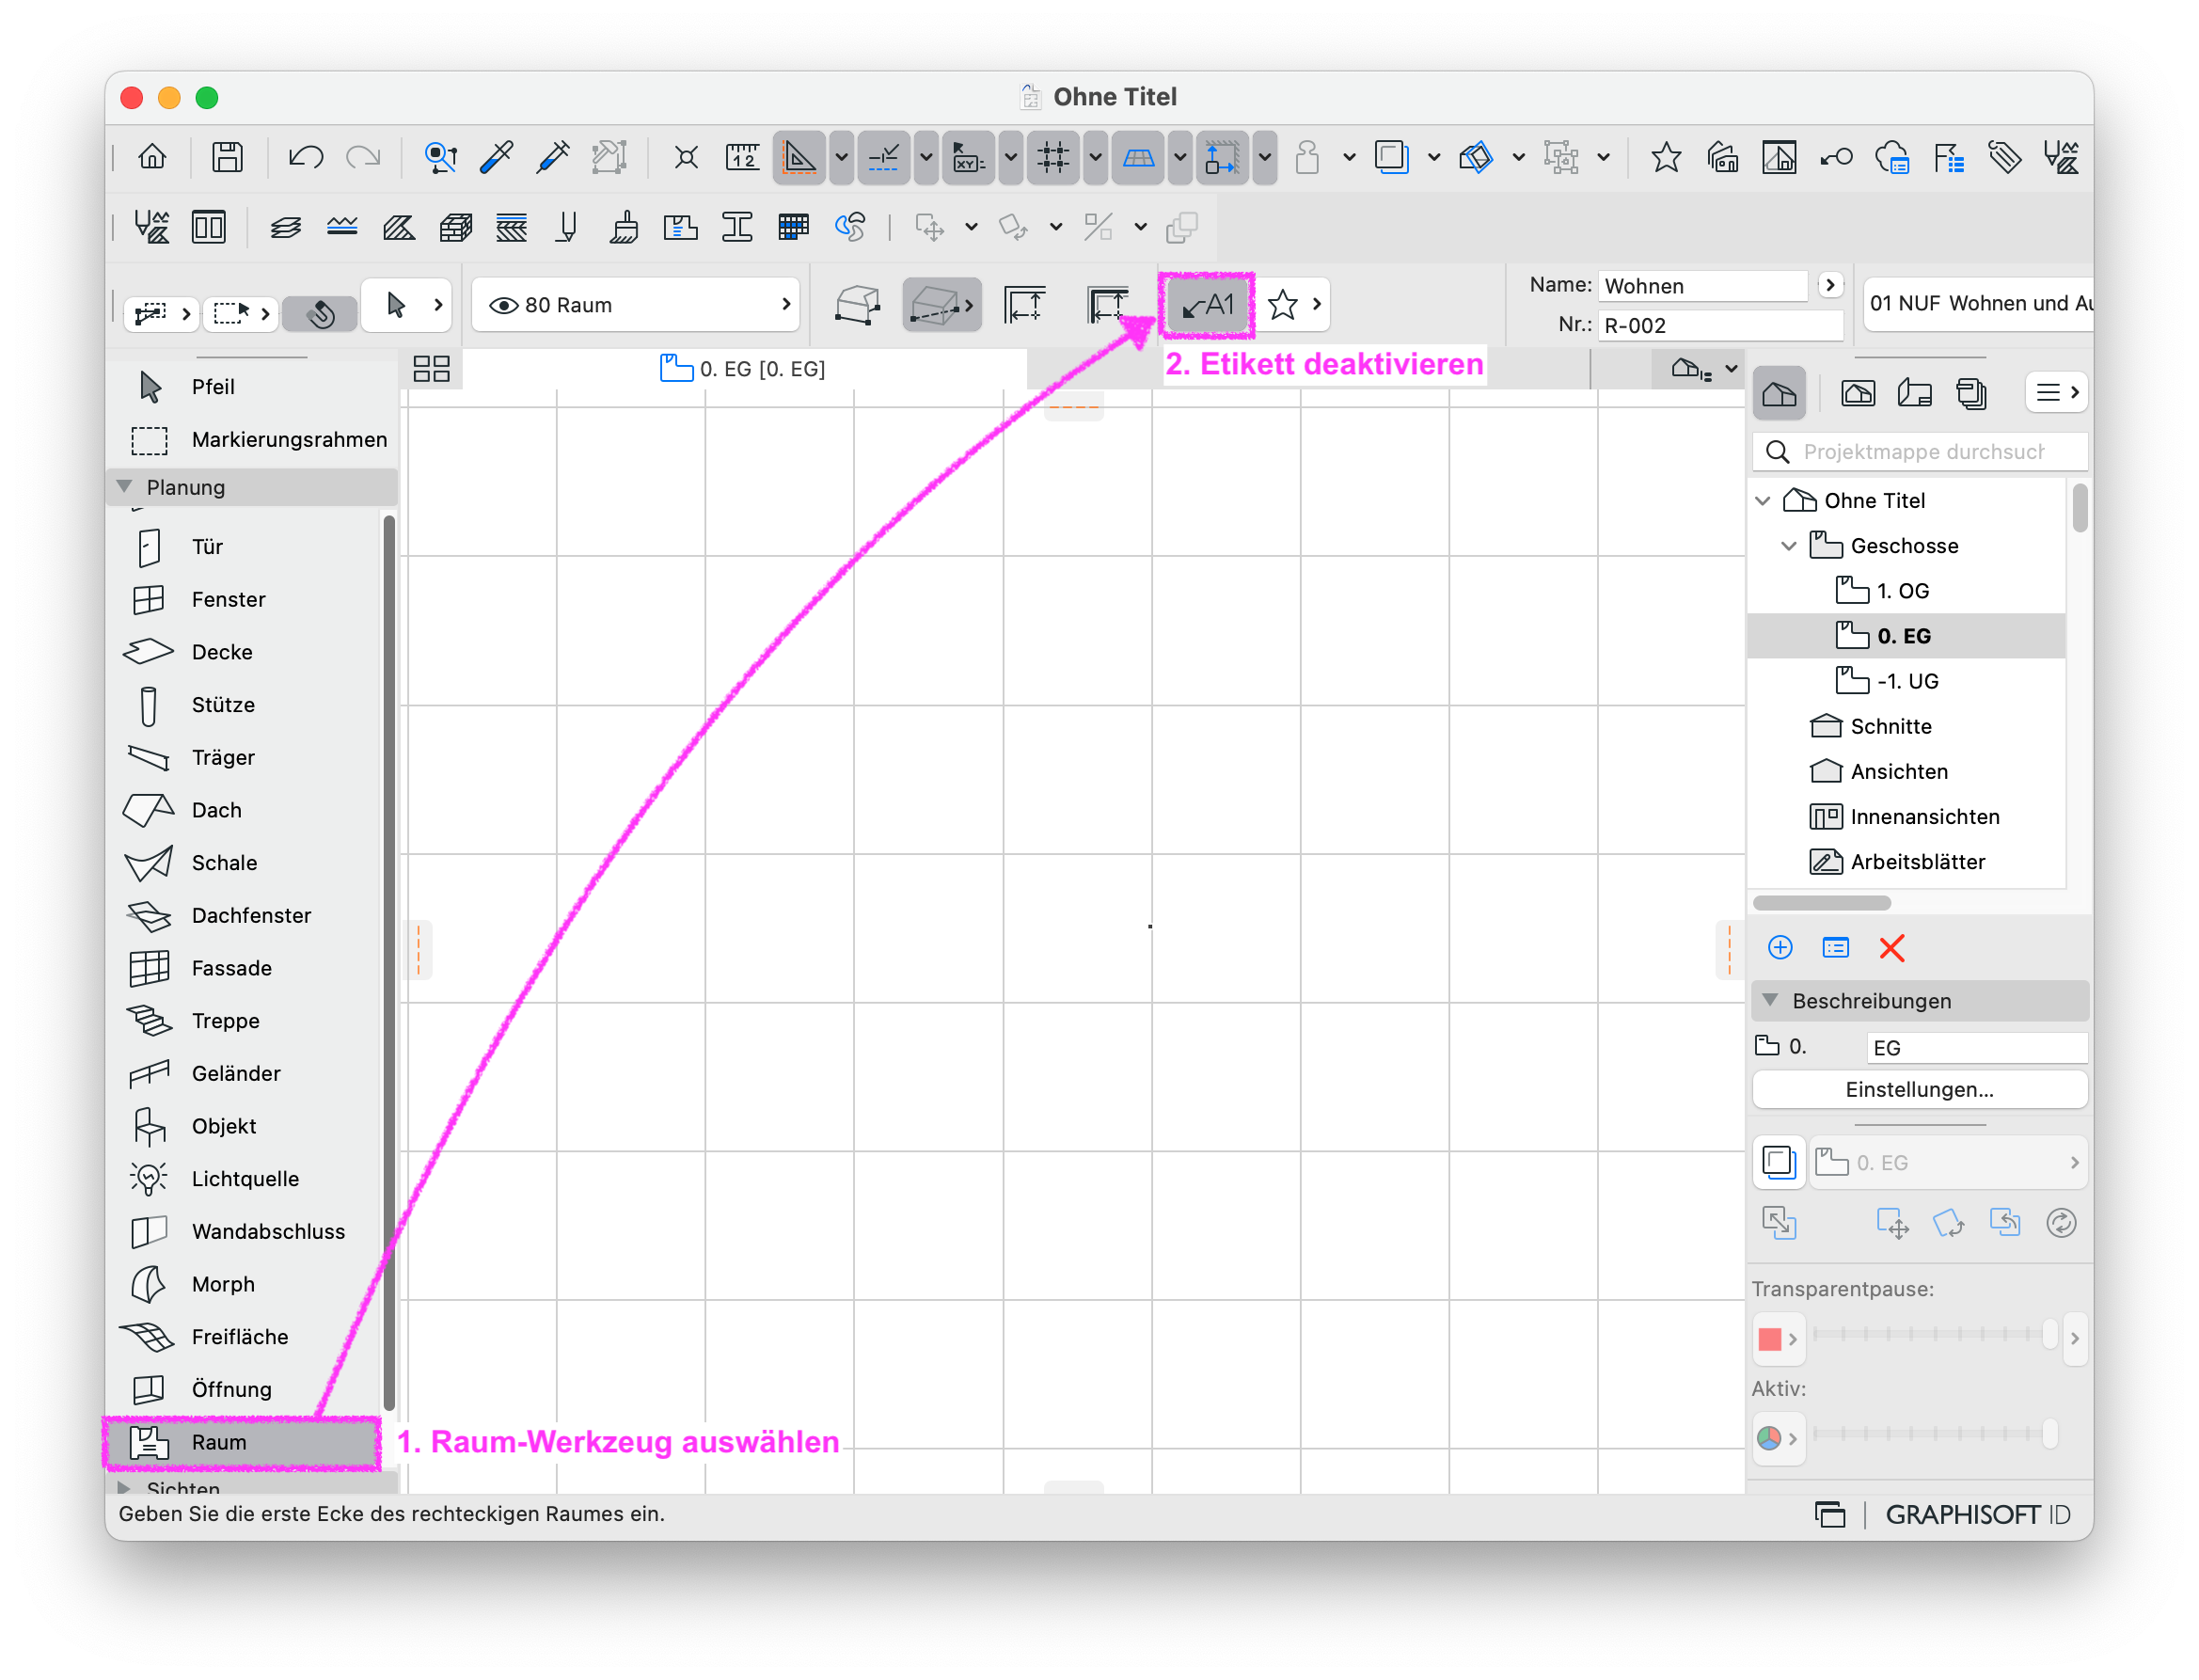Viewport: 2199px width, 1680px height.
Task: Choose the Markierungsrahmen marquee tool
Action: click(250, 440)
